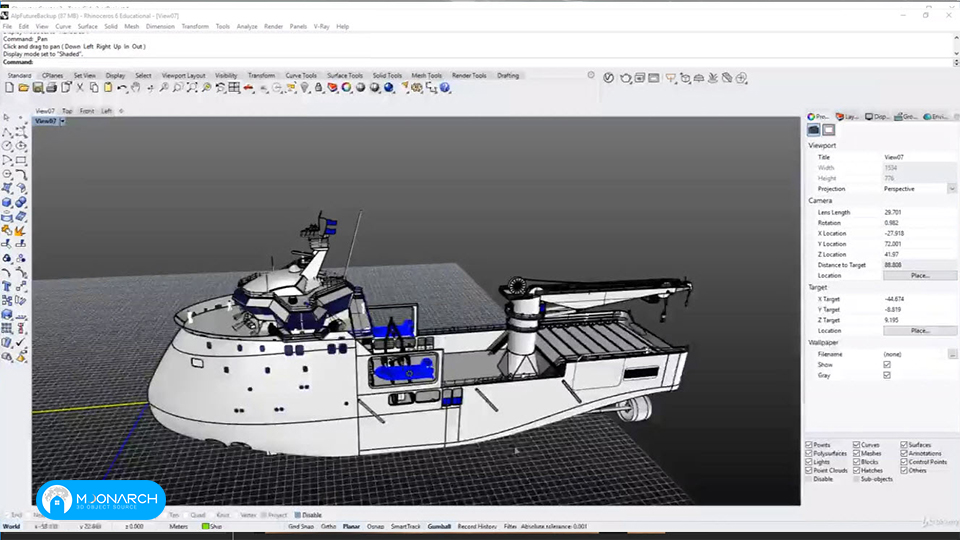This screenshot has height=540, width=960.
Task: Open the Surface menu
Action: 88,26
